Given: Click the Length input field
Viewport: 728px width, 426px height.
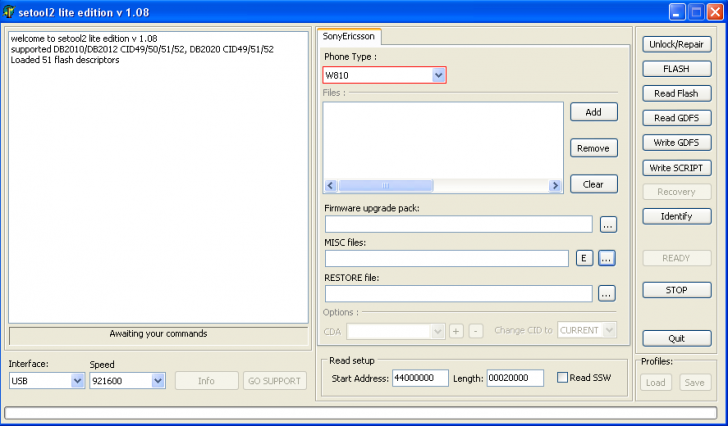Looking at the screenshot, I should (x=514, y=378).
